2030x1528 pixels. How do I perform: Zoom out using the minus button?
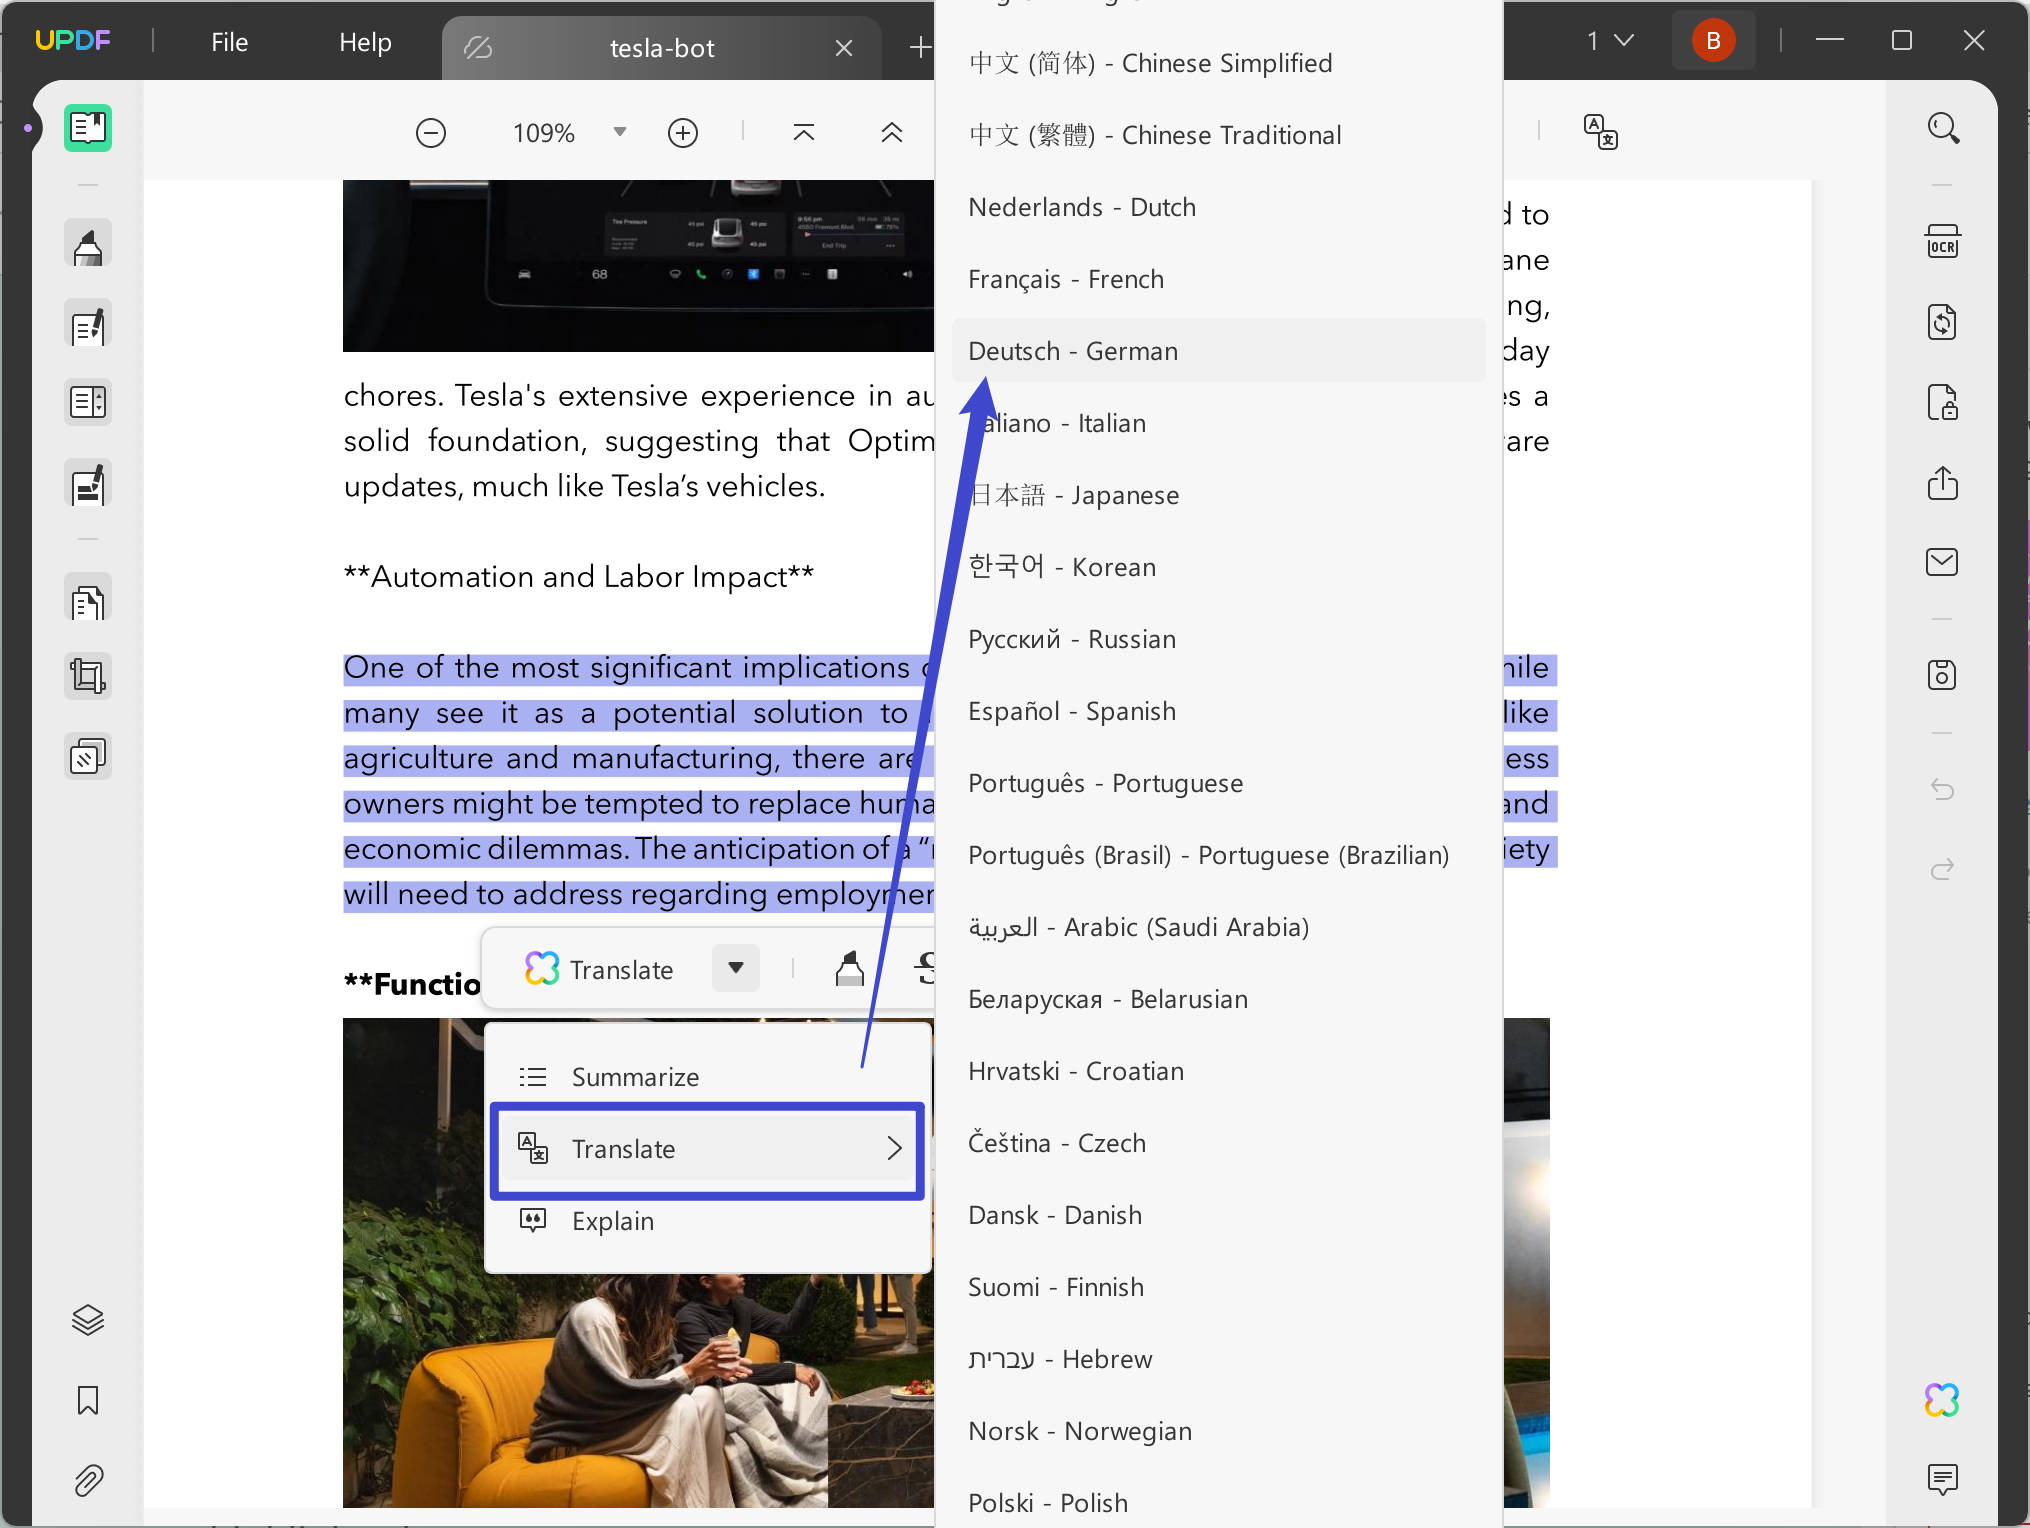click(x=430, y=131)
